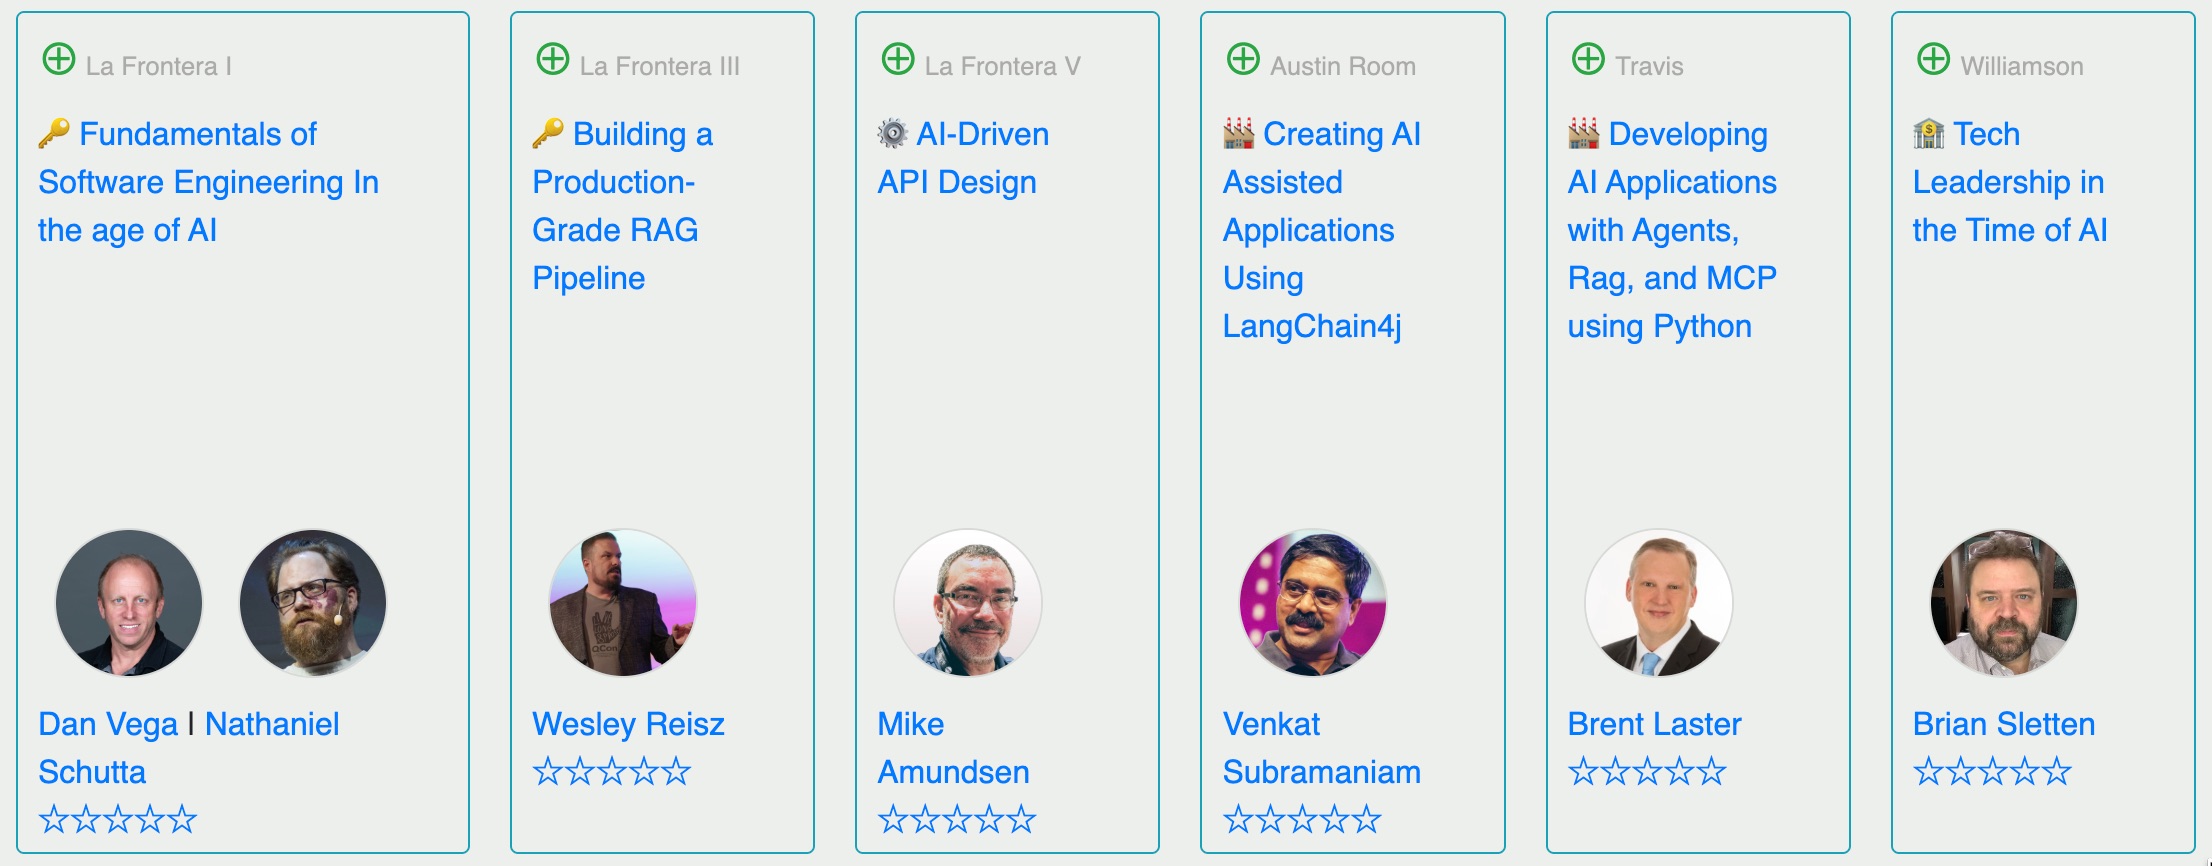
Task: Open Creating AI Assisted Applications Using LangChain4j
Action: tap(1320, 230)
